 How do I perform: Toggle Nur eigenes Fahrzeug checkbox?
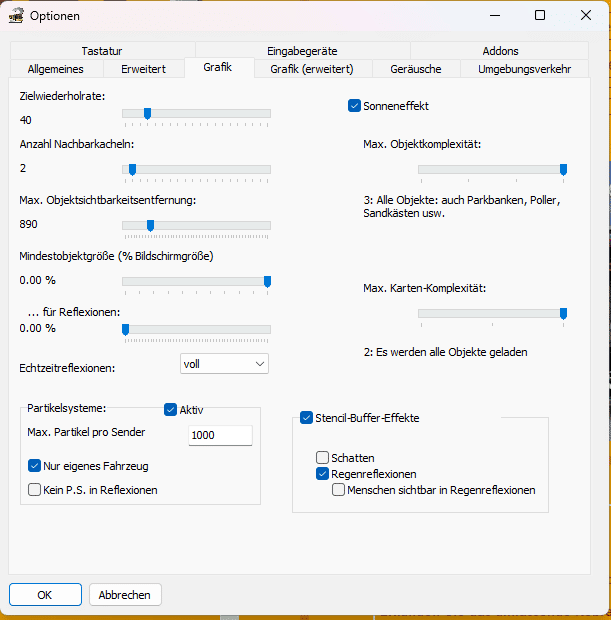pos(35,466)
